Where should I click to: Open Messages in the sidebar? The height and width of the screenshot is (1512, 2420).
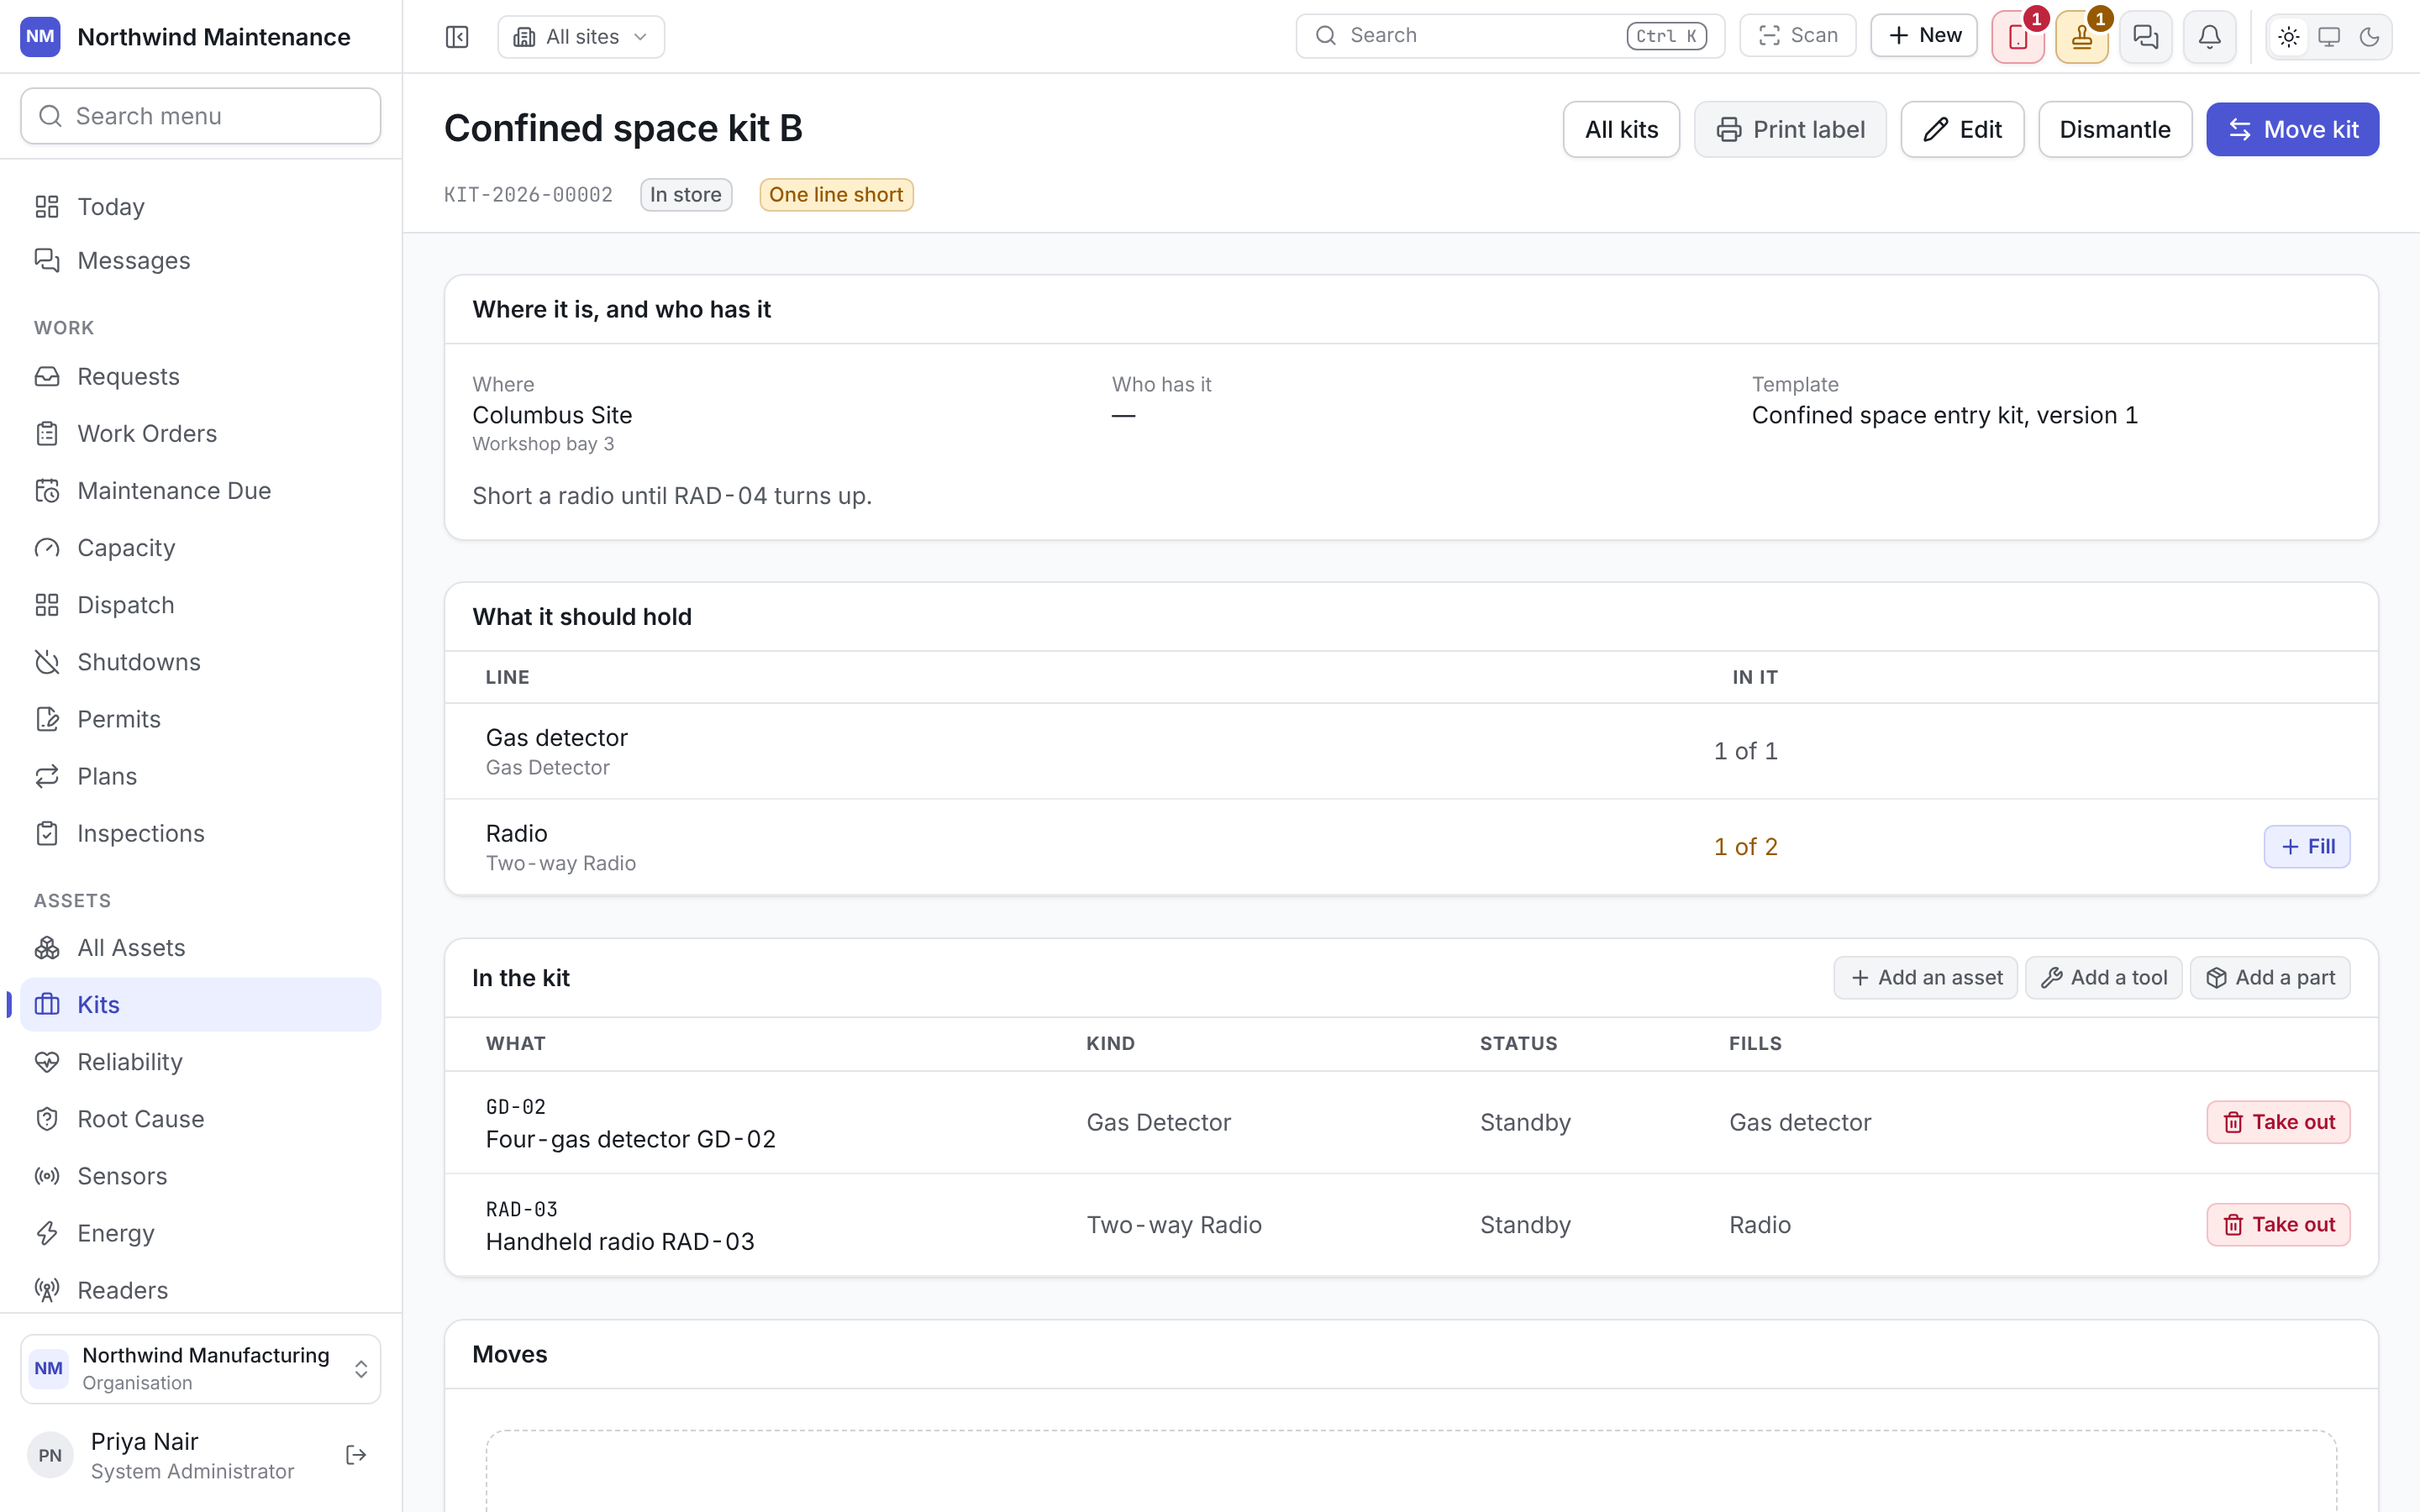coord(200,260)
